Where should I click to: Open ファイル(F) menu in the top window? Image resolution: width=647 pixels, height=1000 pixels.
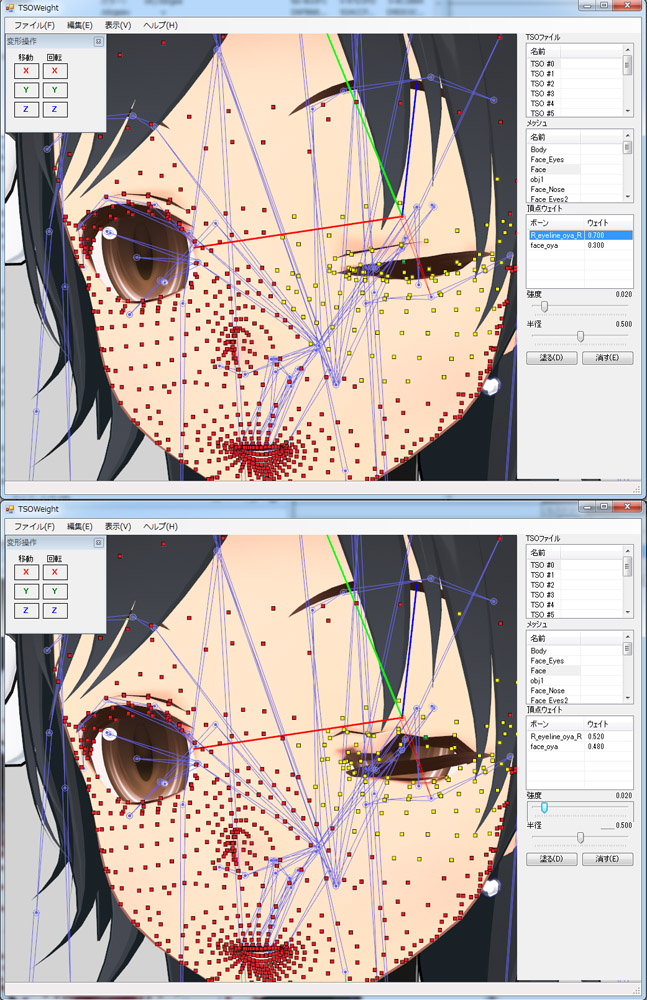coord(34,25)
